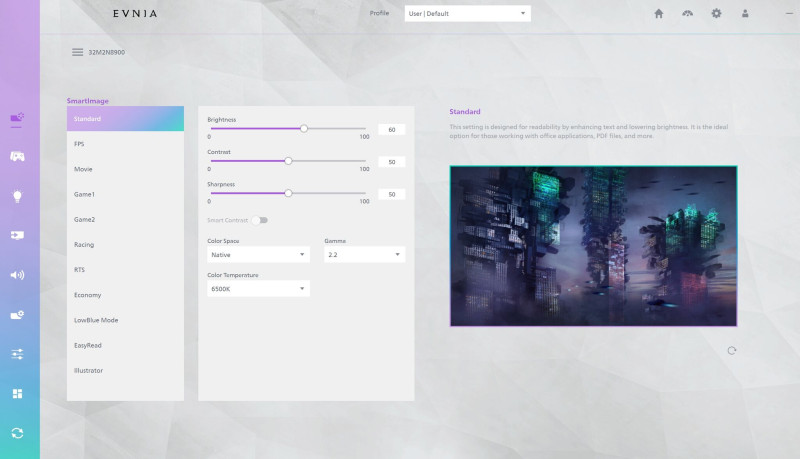Select the EasyRead SmartImage mode
This screenshot has width=800, height=459.
pyautogui.click(x=125, y=345)
